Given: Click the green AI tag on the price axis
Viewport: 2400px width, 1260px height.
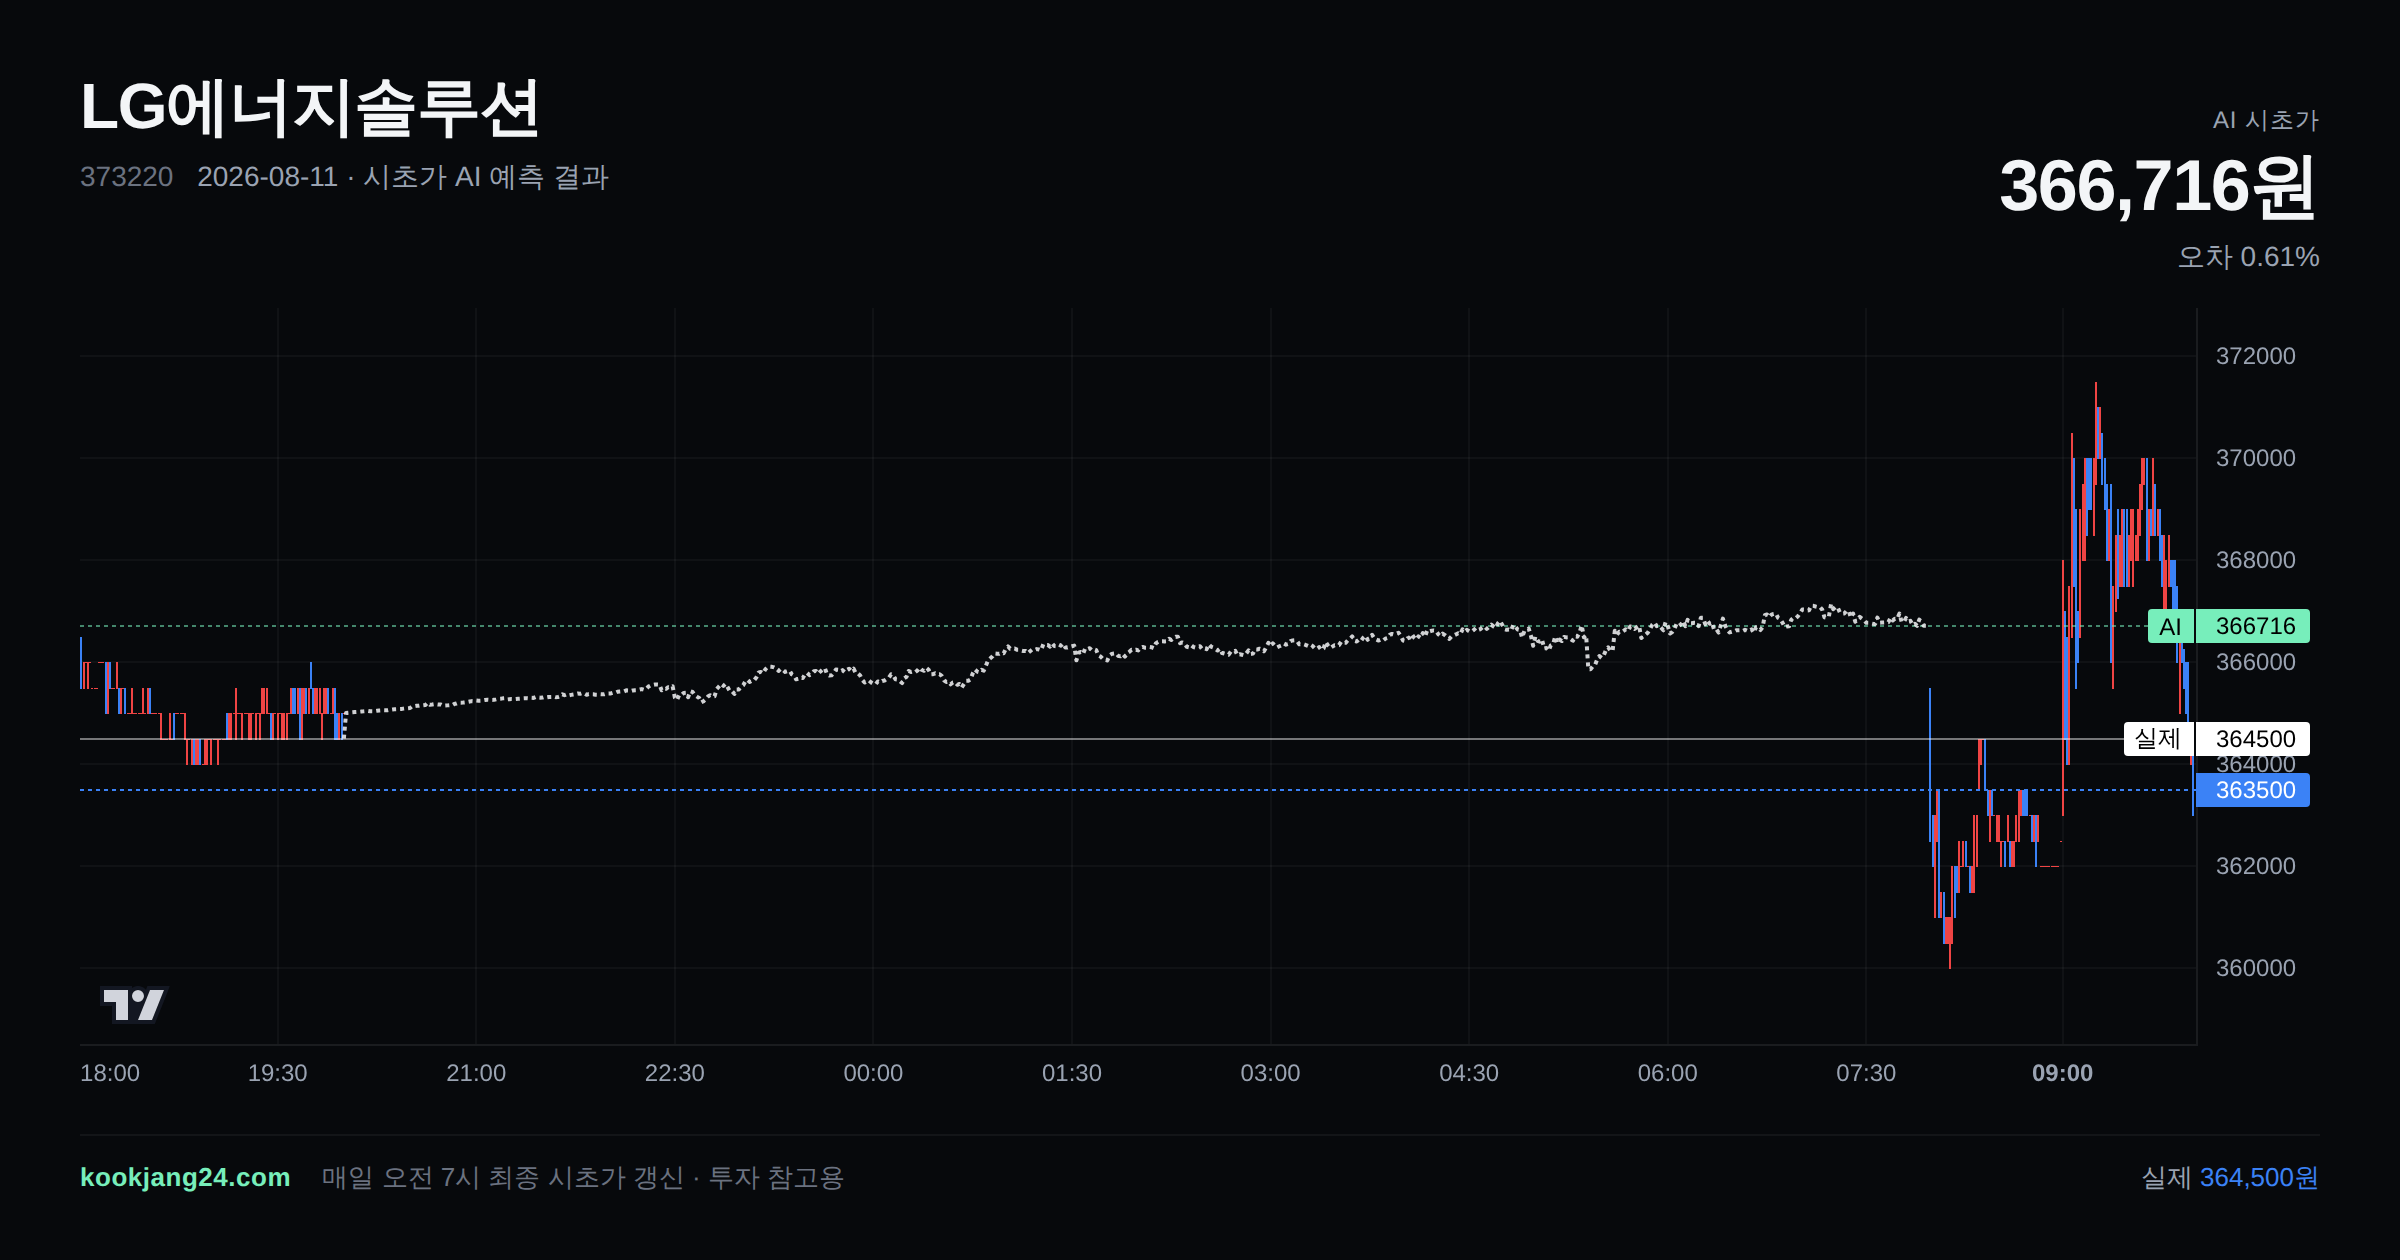Looking at the screenshot, I should pyautogui.click(x=2170, y=626).
